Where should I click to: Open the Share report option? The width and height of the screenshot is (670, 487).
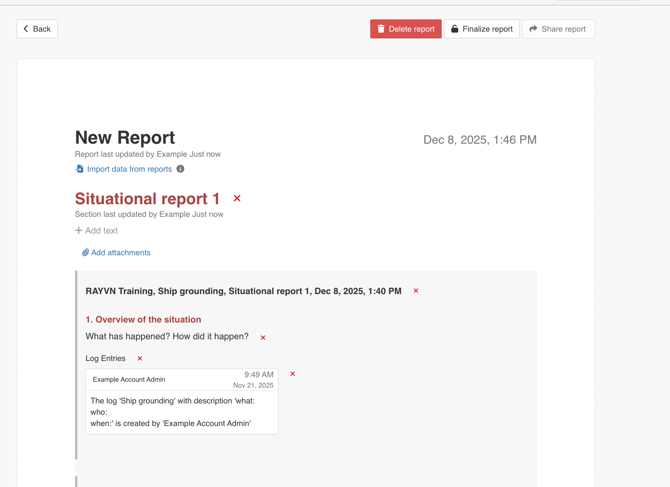558,29
